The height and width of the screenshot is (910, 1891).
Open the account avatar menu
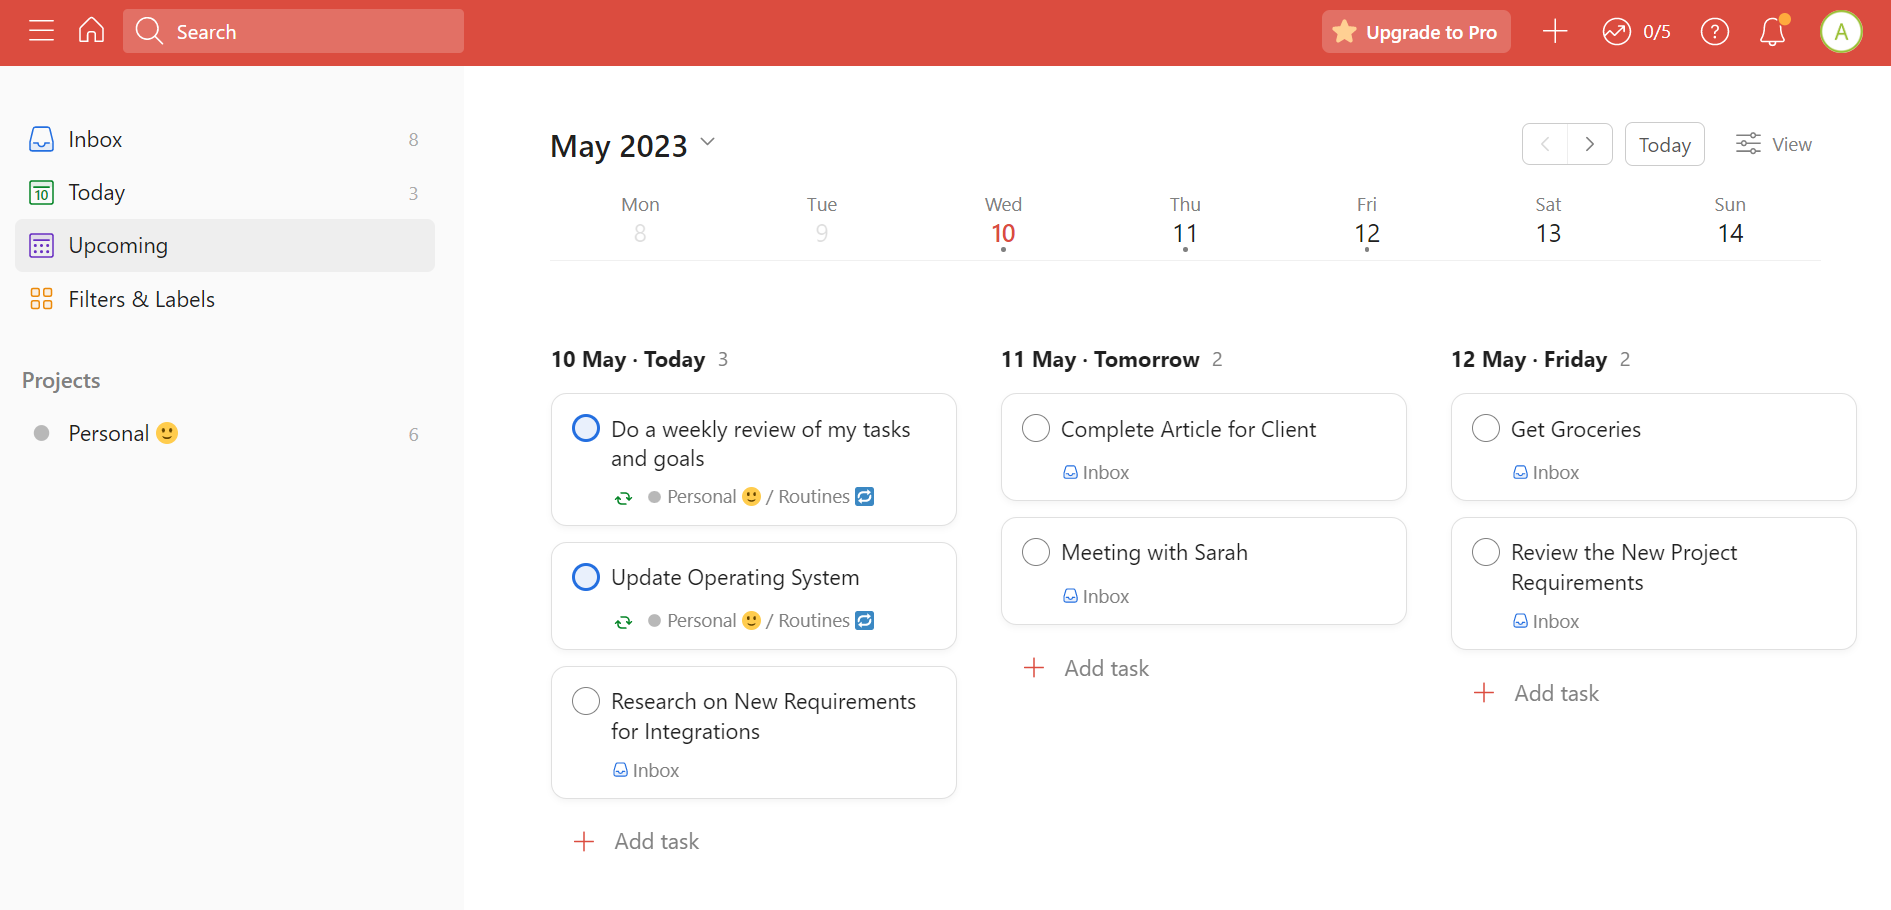(x=1841, y=31)
